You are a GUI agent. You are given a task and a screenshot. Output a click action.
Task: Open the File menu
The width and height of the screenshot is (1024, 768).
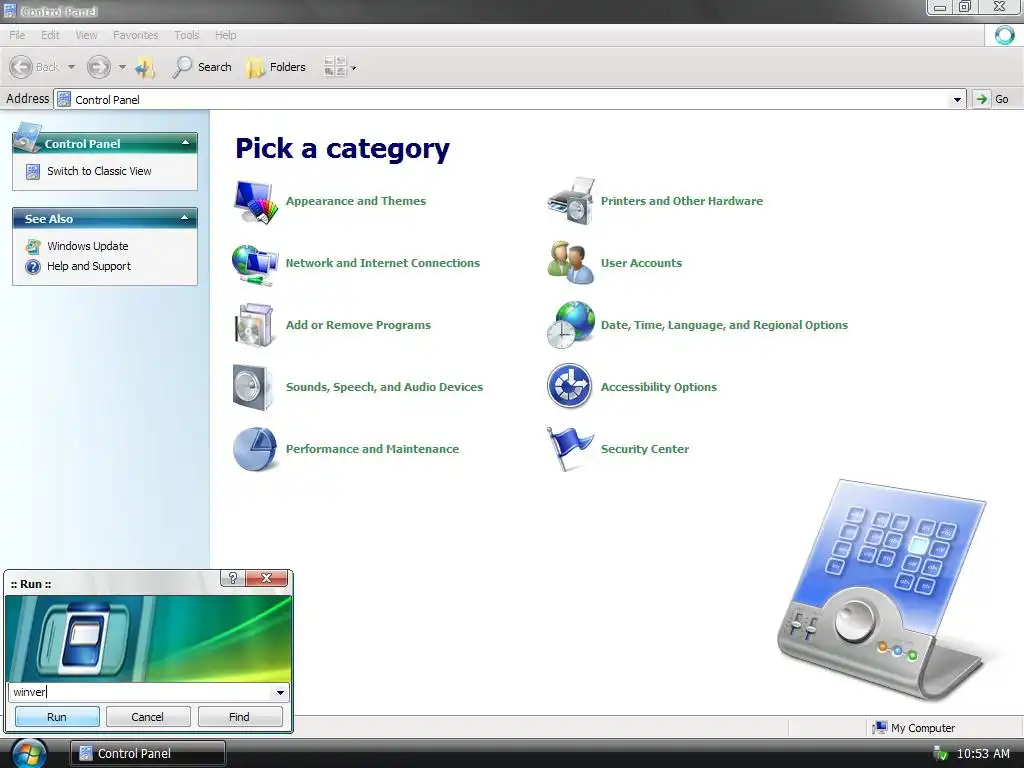[17, 35]
